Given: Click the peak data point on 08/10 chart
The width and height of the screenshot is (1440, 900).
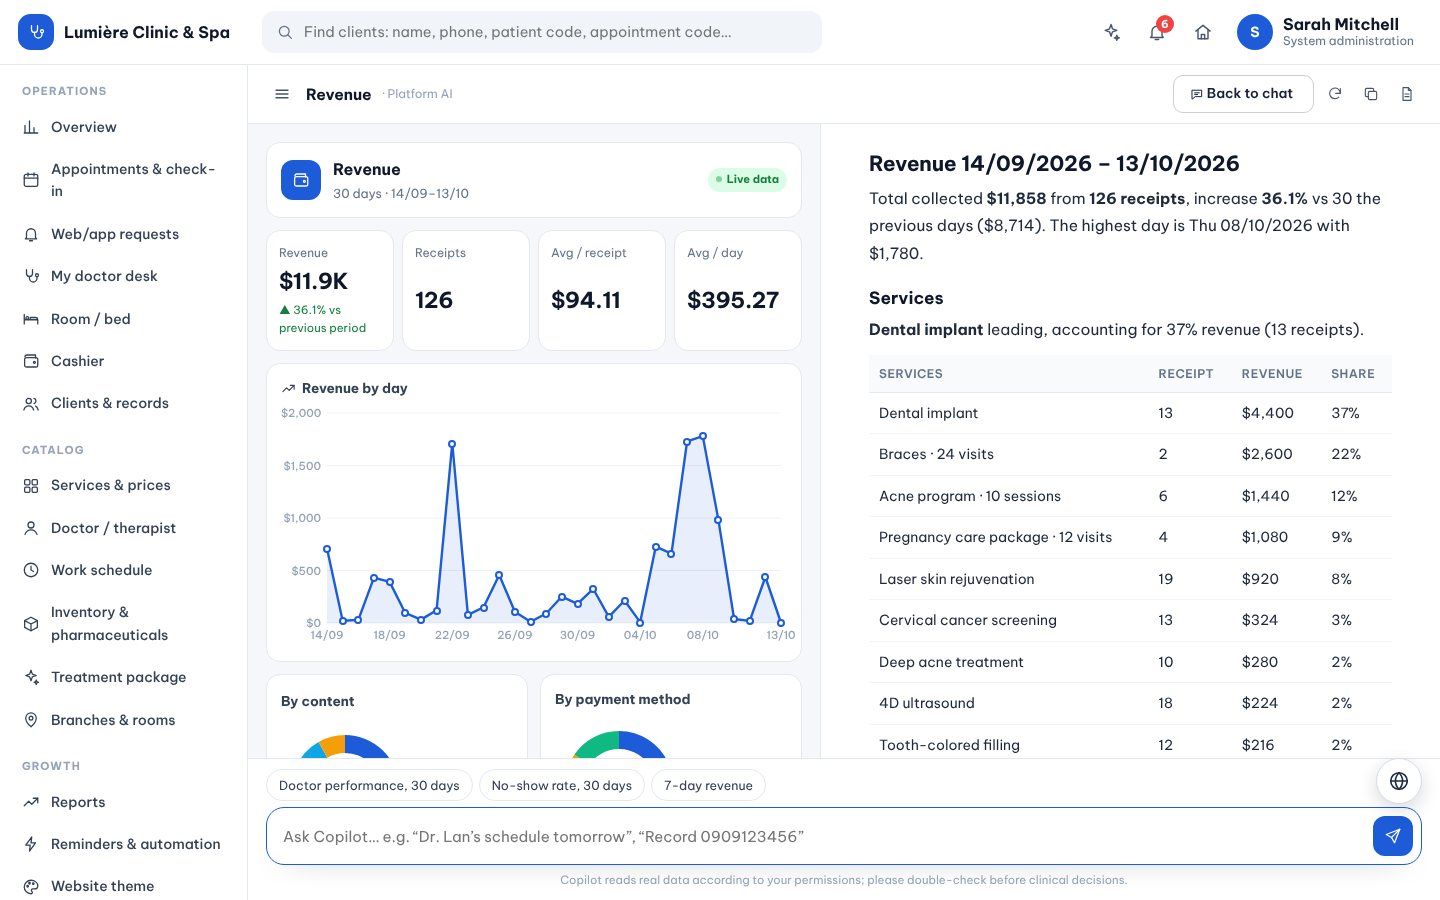Looking at the screenshot, I should click(703, 436).
